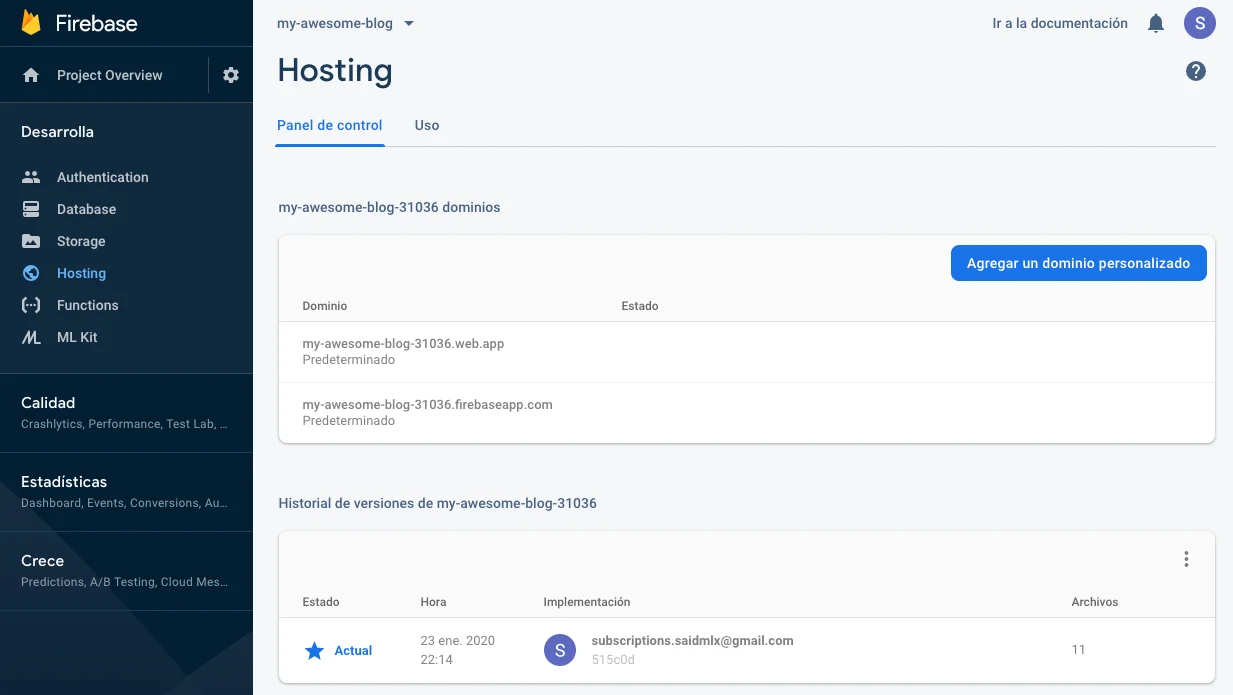Click the ML Kit icon
Image resolution: width=1233 pixels, height=695 pixels.
tap(31, 337)
